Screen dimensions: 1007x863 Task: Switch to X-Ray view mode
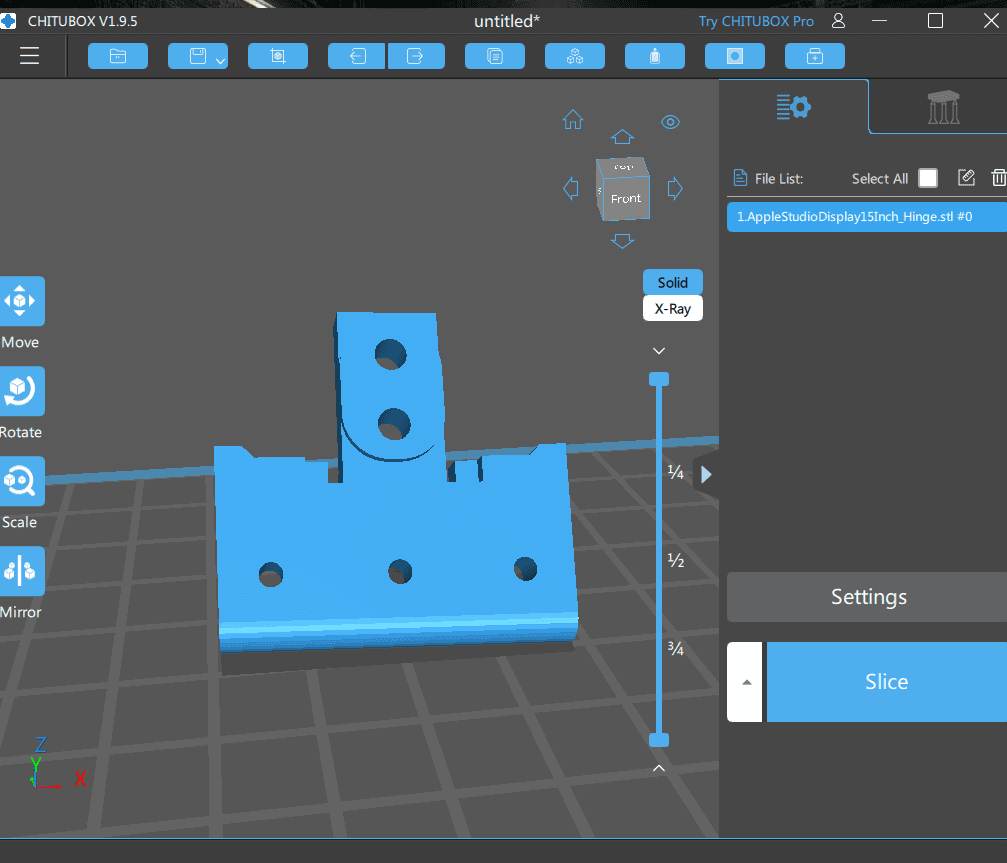[x=672, y=309]
